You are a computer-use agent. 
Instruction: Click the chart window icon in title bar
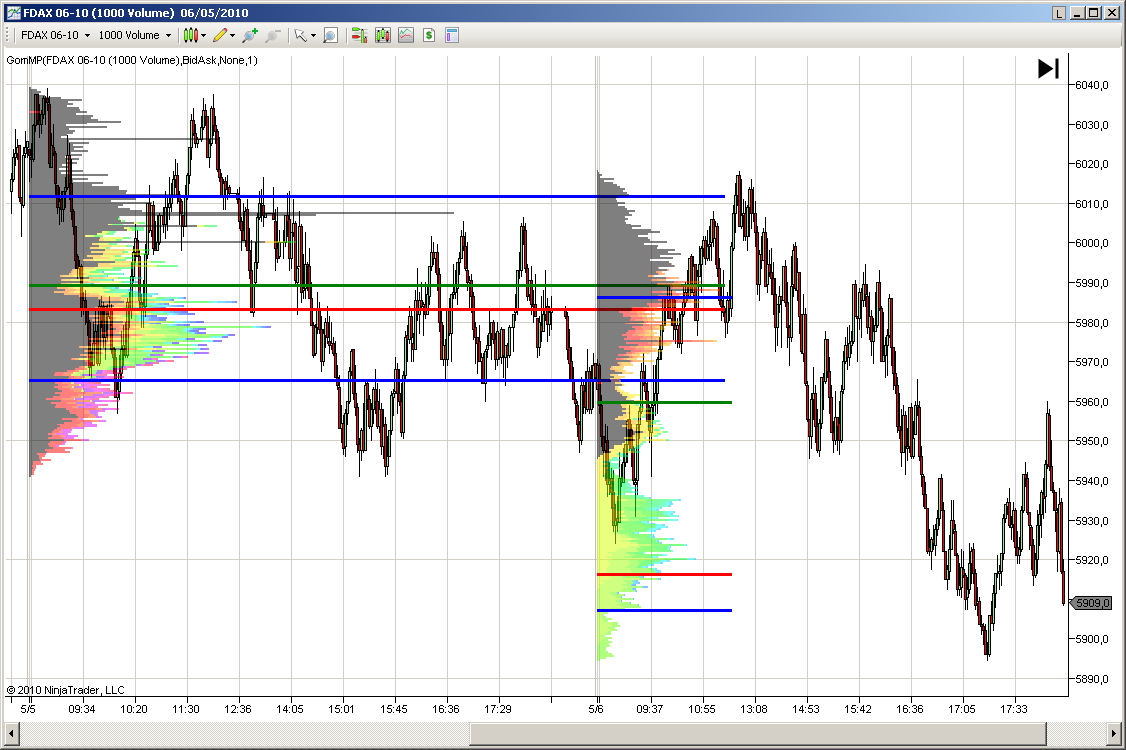[x=14, y=13]
